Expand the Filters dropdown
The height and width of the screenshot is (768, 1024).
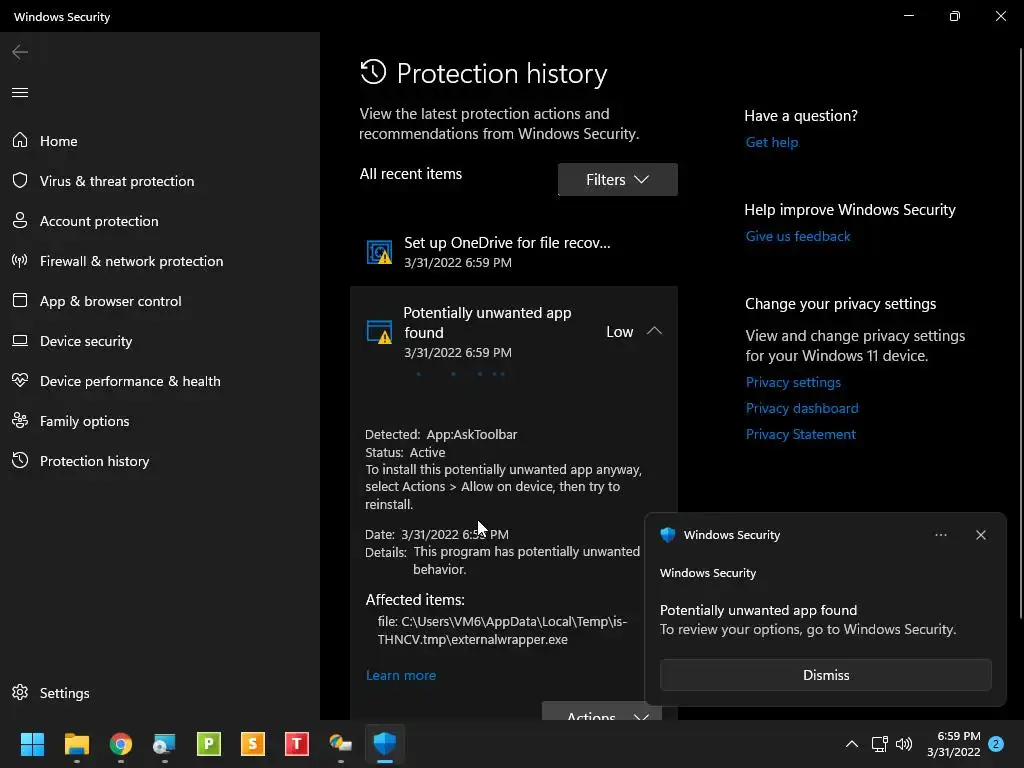point(617,180)
